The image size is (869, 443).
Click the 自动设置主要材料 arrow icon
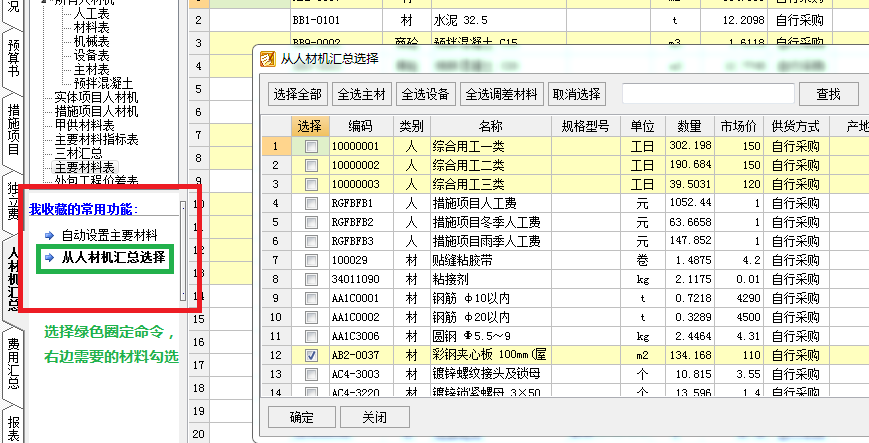point(50,236)
